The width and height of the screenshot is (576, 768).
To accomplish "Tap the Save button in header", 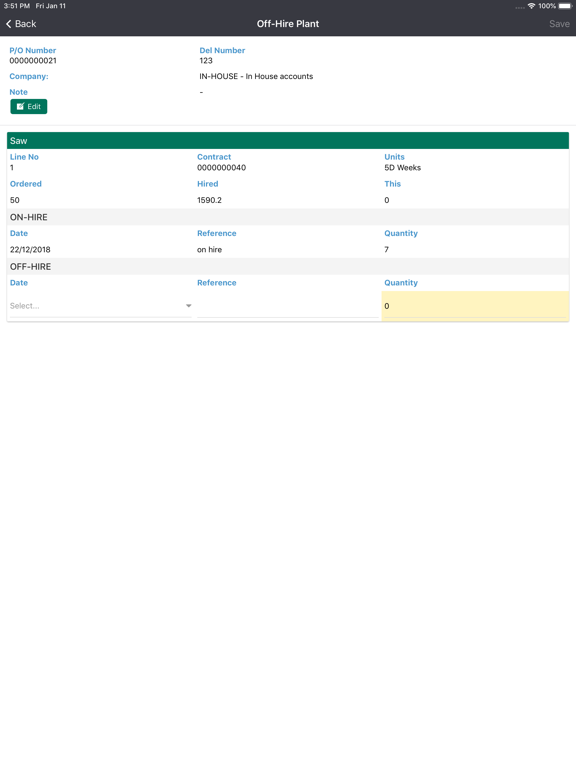I will pyautogui.click(x=559, y=24).
